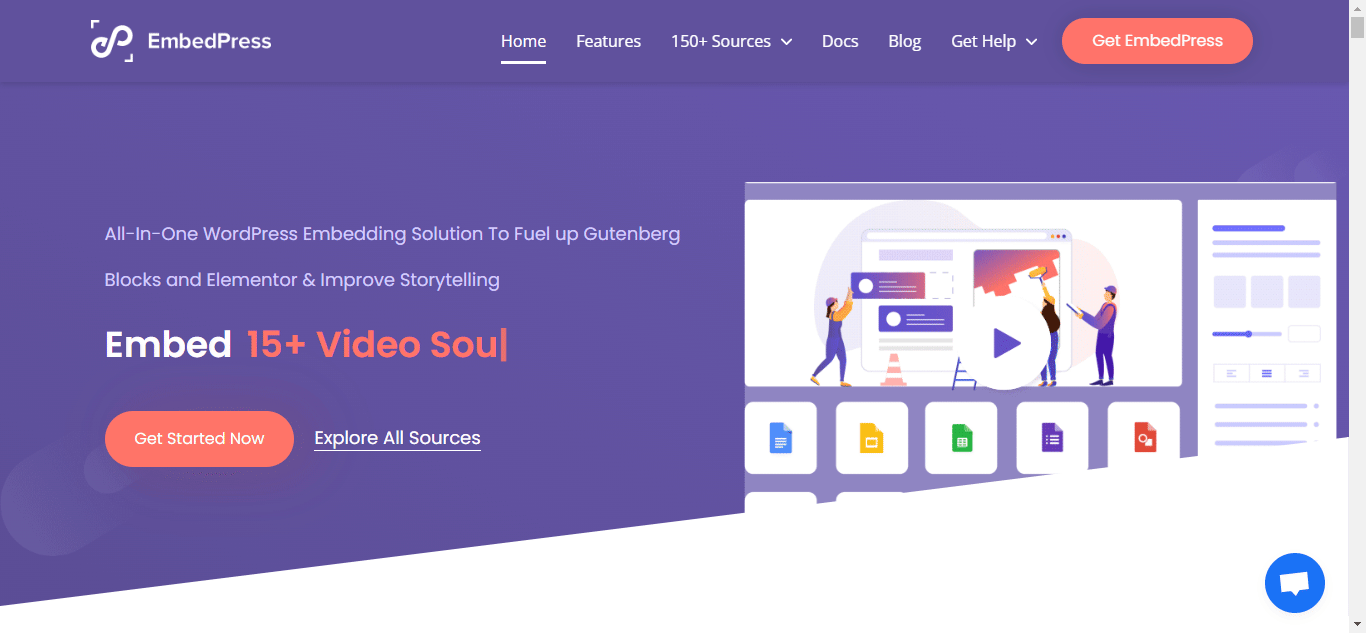The width and height of the screenshot is (1366, 633).
Task: Click the slider control in sidebar mockup
Action: [x=1249, y=333]
